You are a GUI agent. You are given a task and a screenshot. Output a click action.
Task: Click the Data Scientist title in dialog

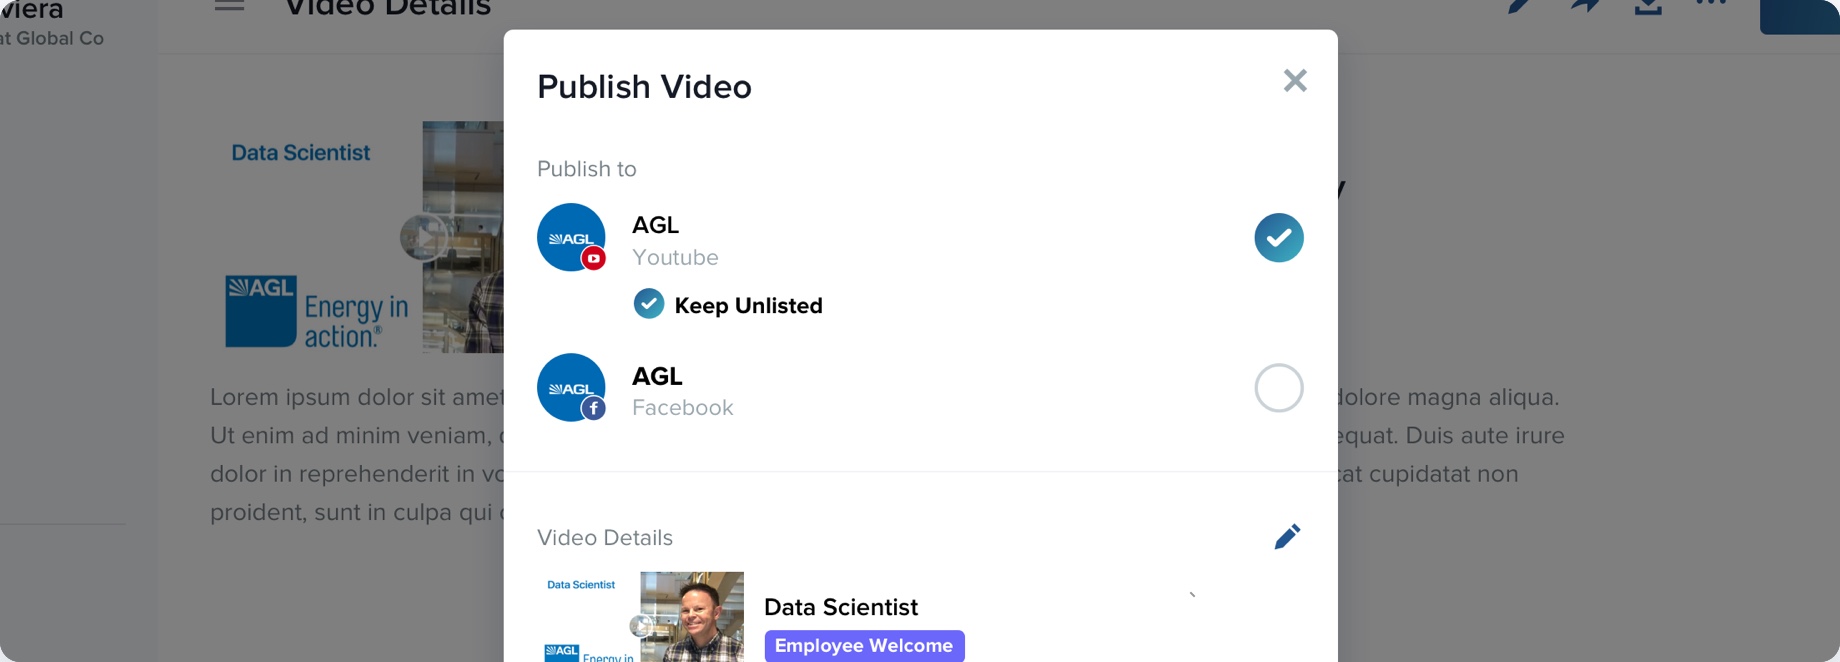pyautogui.click(x=841, y=607)
